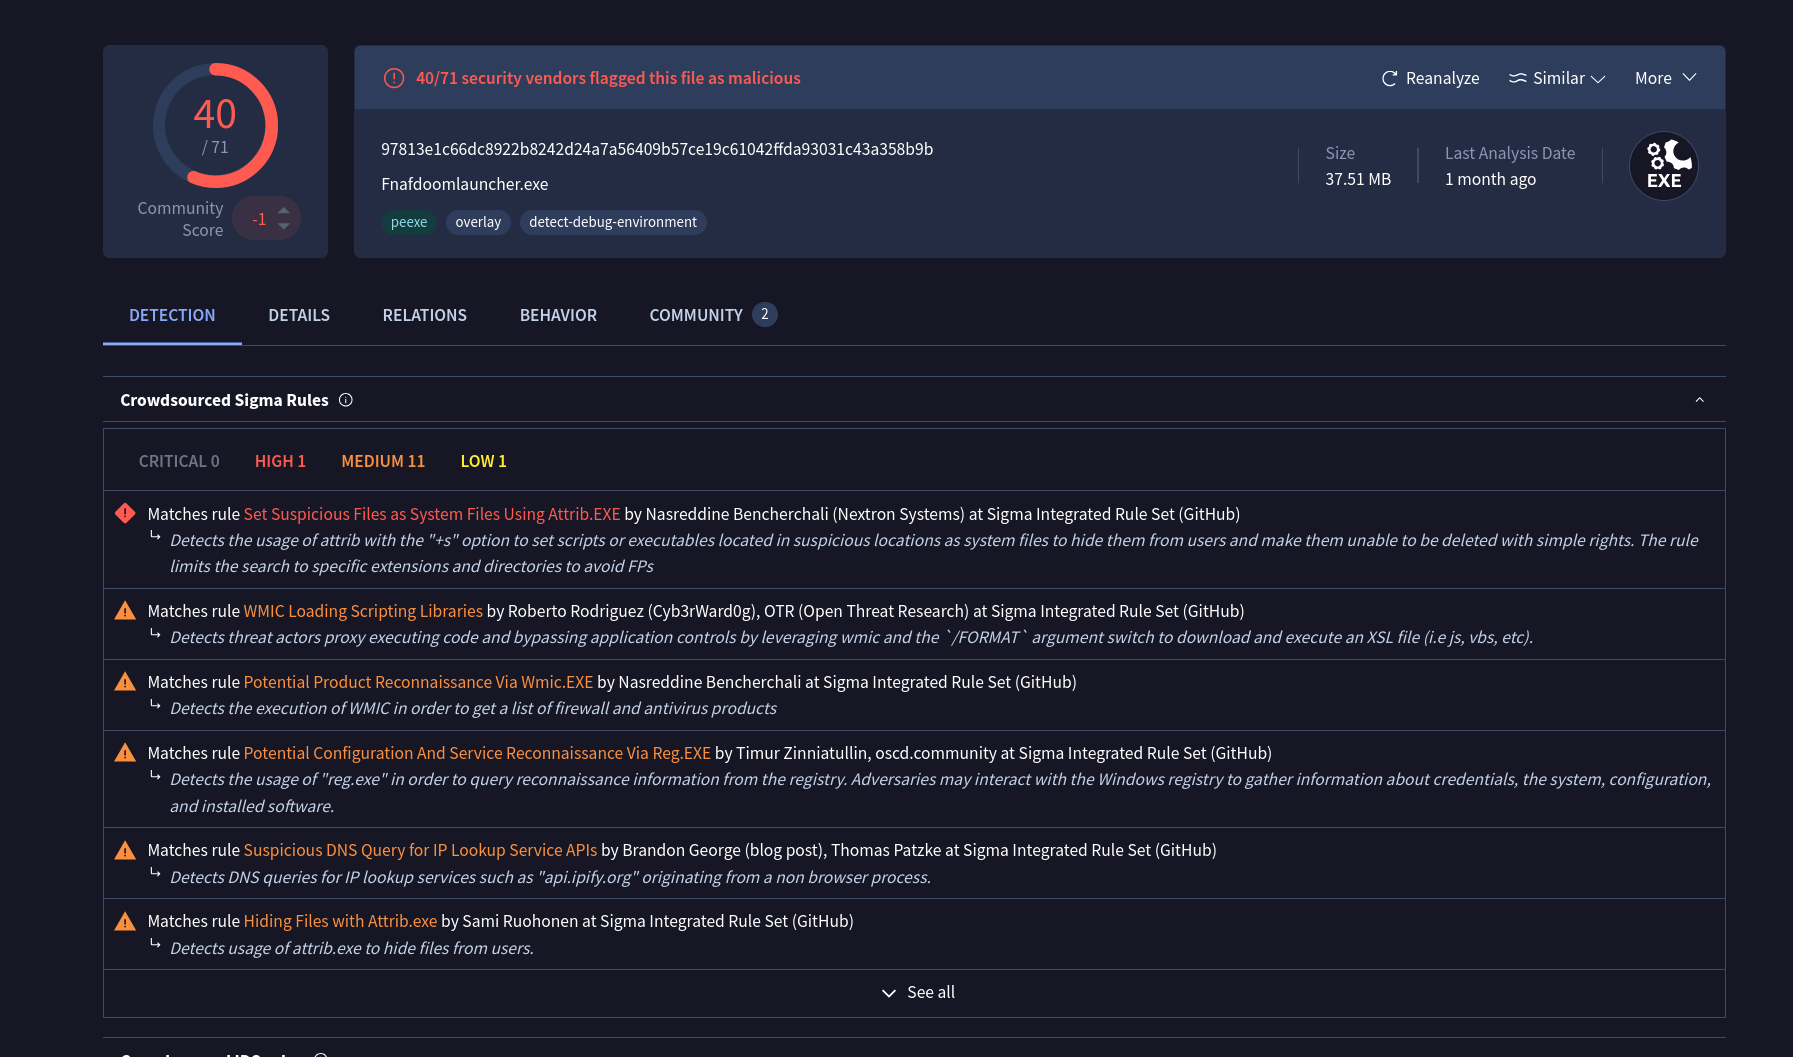Click sub-arrow icon under firewall and antivirus description

(155, 704)
